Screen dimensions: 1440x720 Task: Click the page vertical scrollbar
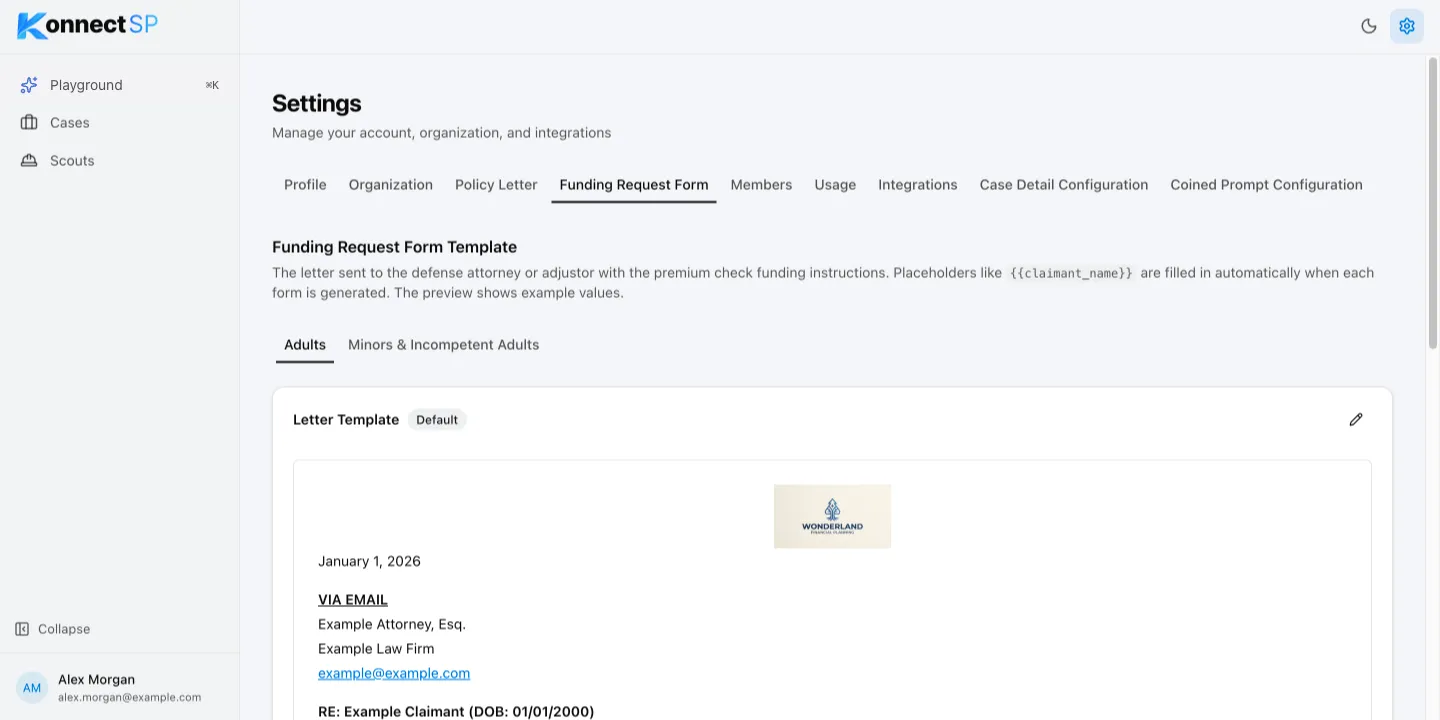point(1432,202)
